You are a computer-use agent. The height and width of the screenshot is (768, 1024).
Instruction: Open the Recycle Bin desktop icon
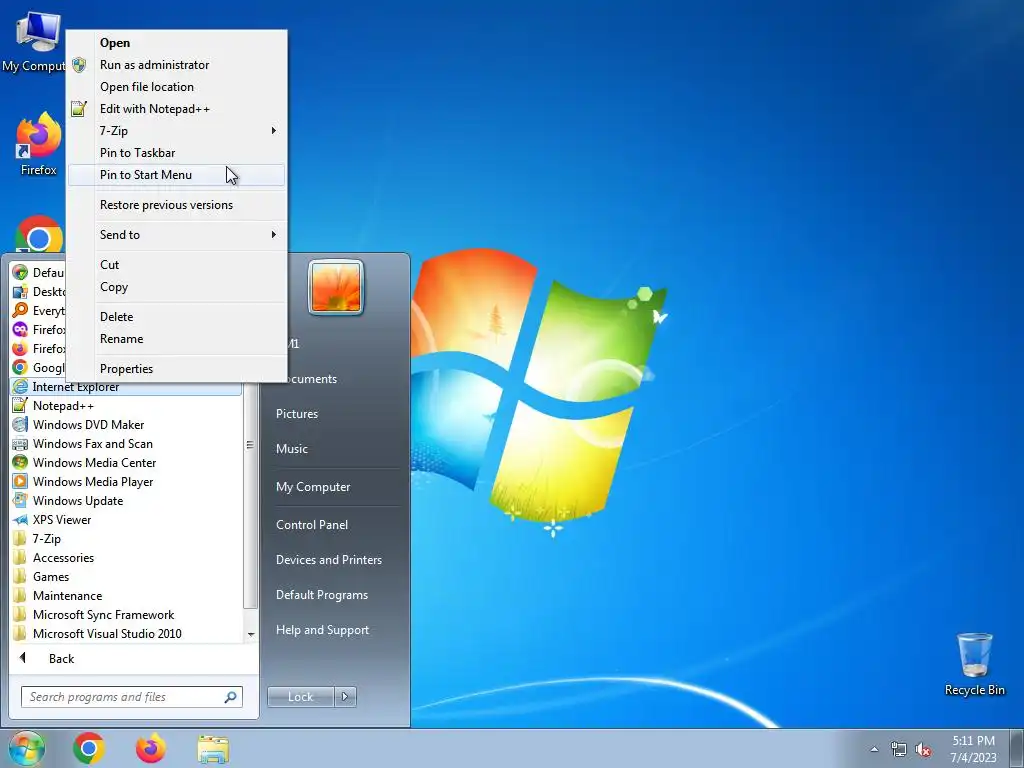974,664
